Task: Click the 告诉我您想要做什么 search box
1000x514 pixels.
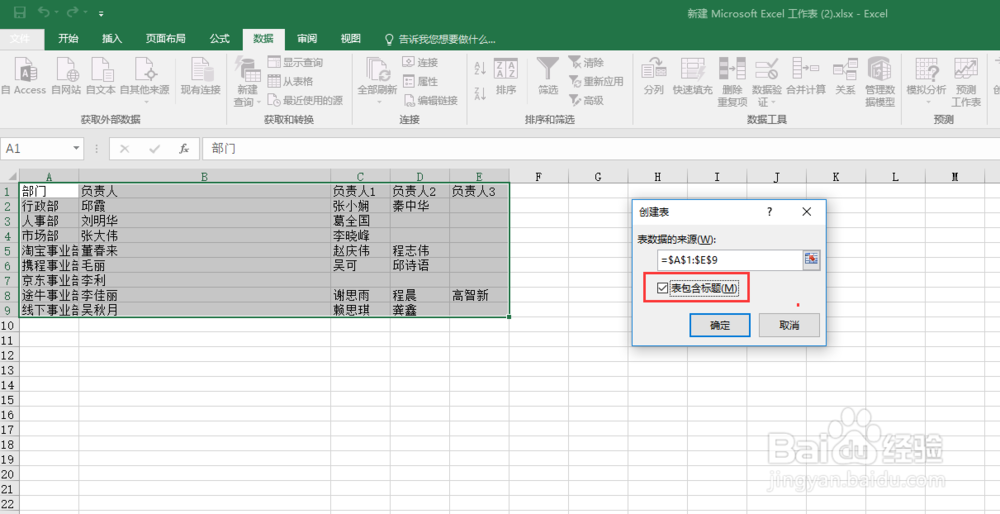Action: point(440,40)
